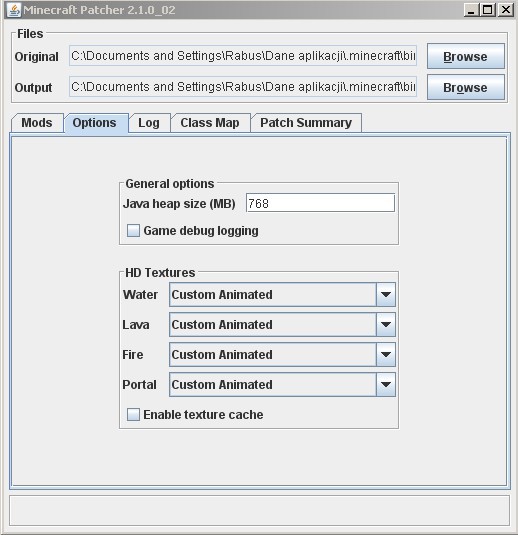Maximize the Minecraft Patcher window
This screenshot has width=518, height=535.
pyautogui.click(x=488, y=10)
